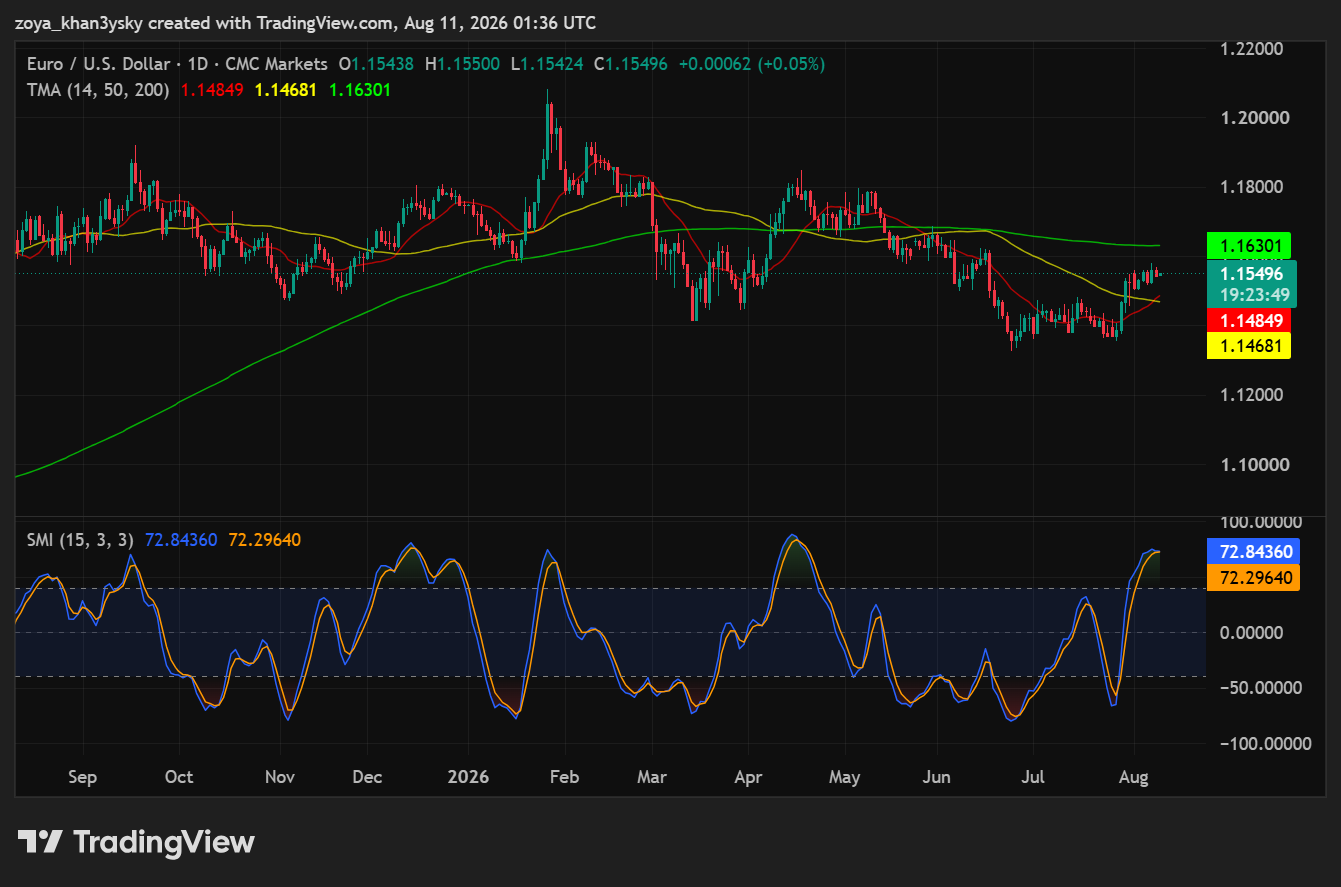Screen dimensions: 1341x887
Task: Click the 2026 label on time axis
Action: (469, 777)
